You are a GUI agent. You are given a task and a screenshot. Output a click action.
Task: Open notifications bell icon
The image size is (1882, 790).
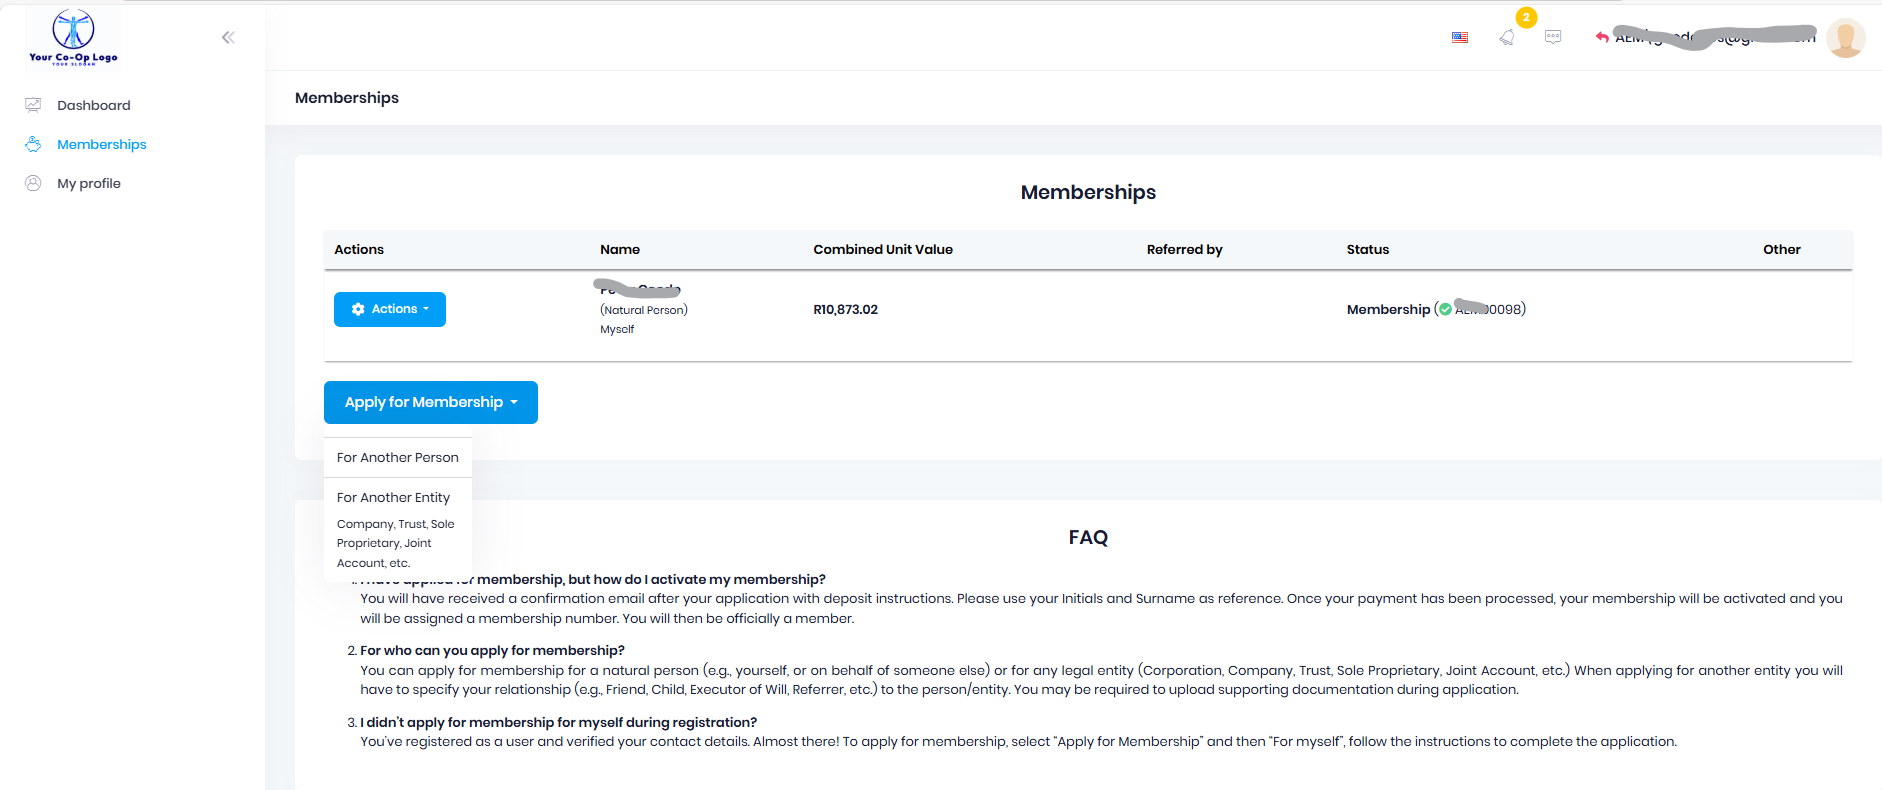1507,37
